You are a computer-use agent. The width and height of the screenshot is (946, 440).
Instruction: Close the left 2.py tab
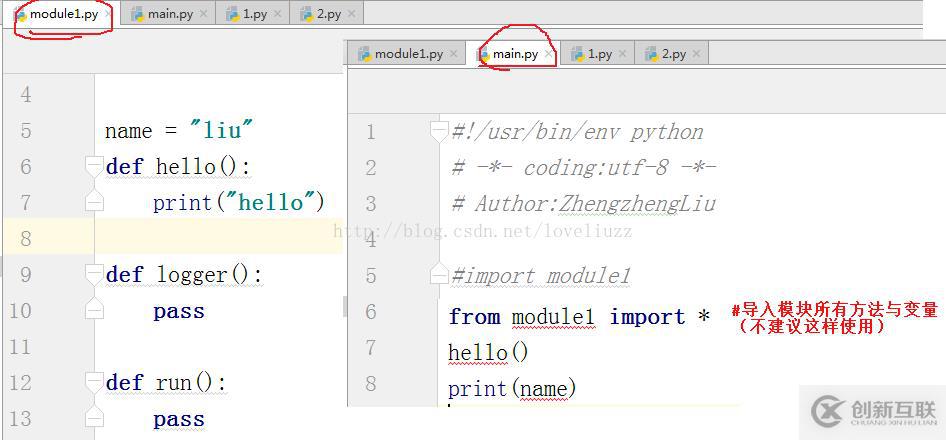click(x=351, y=14)
